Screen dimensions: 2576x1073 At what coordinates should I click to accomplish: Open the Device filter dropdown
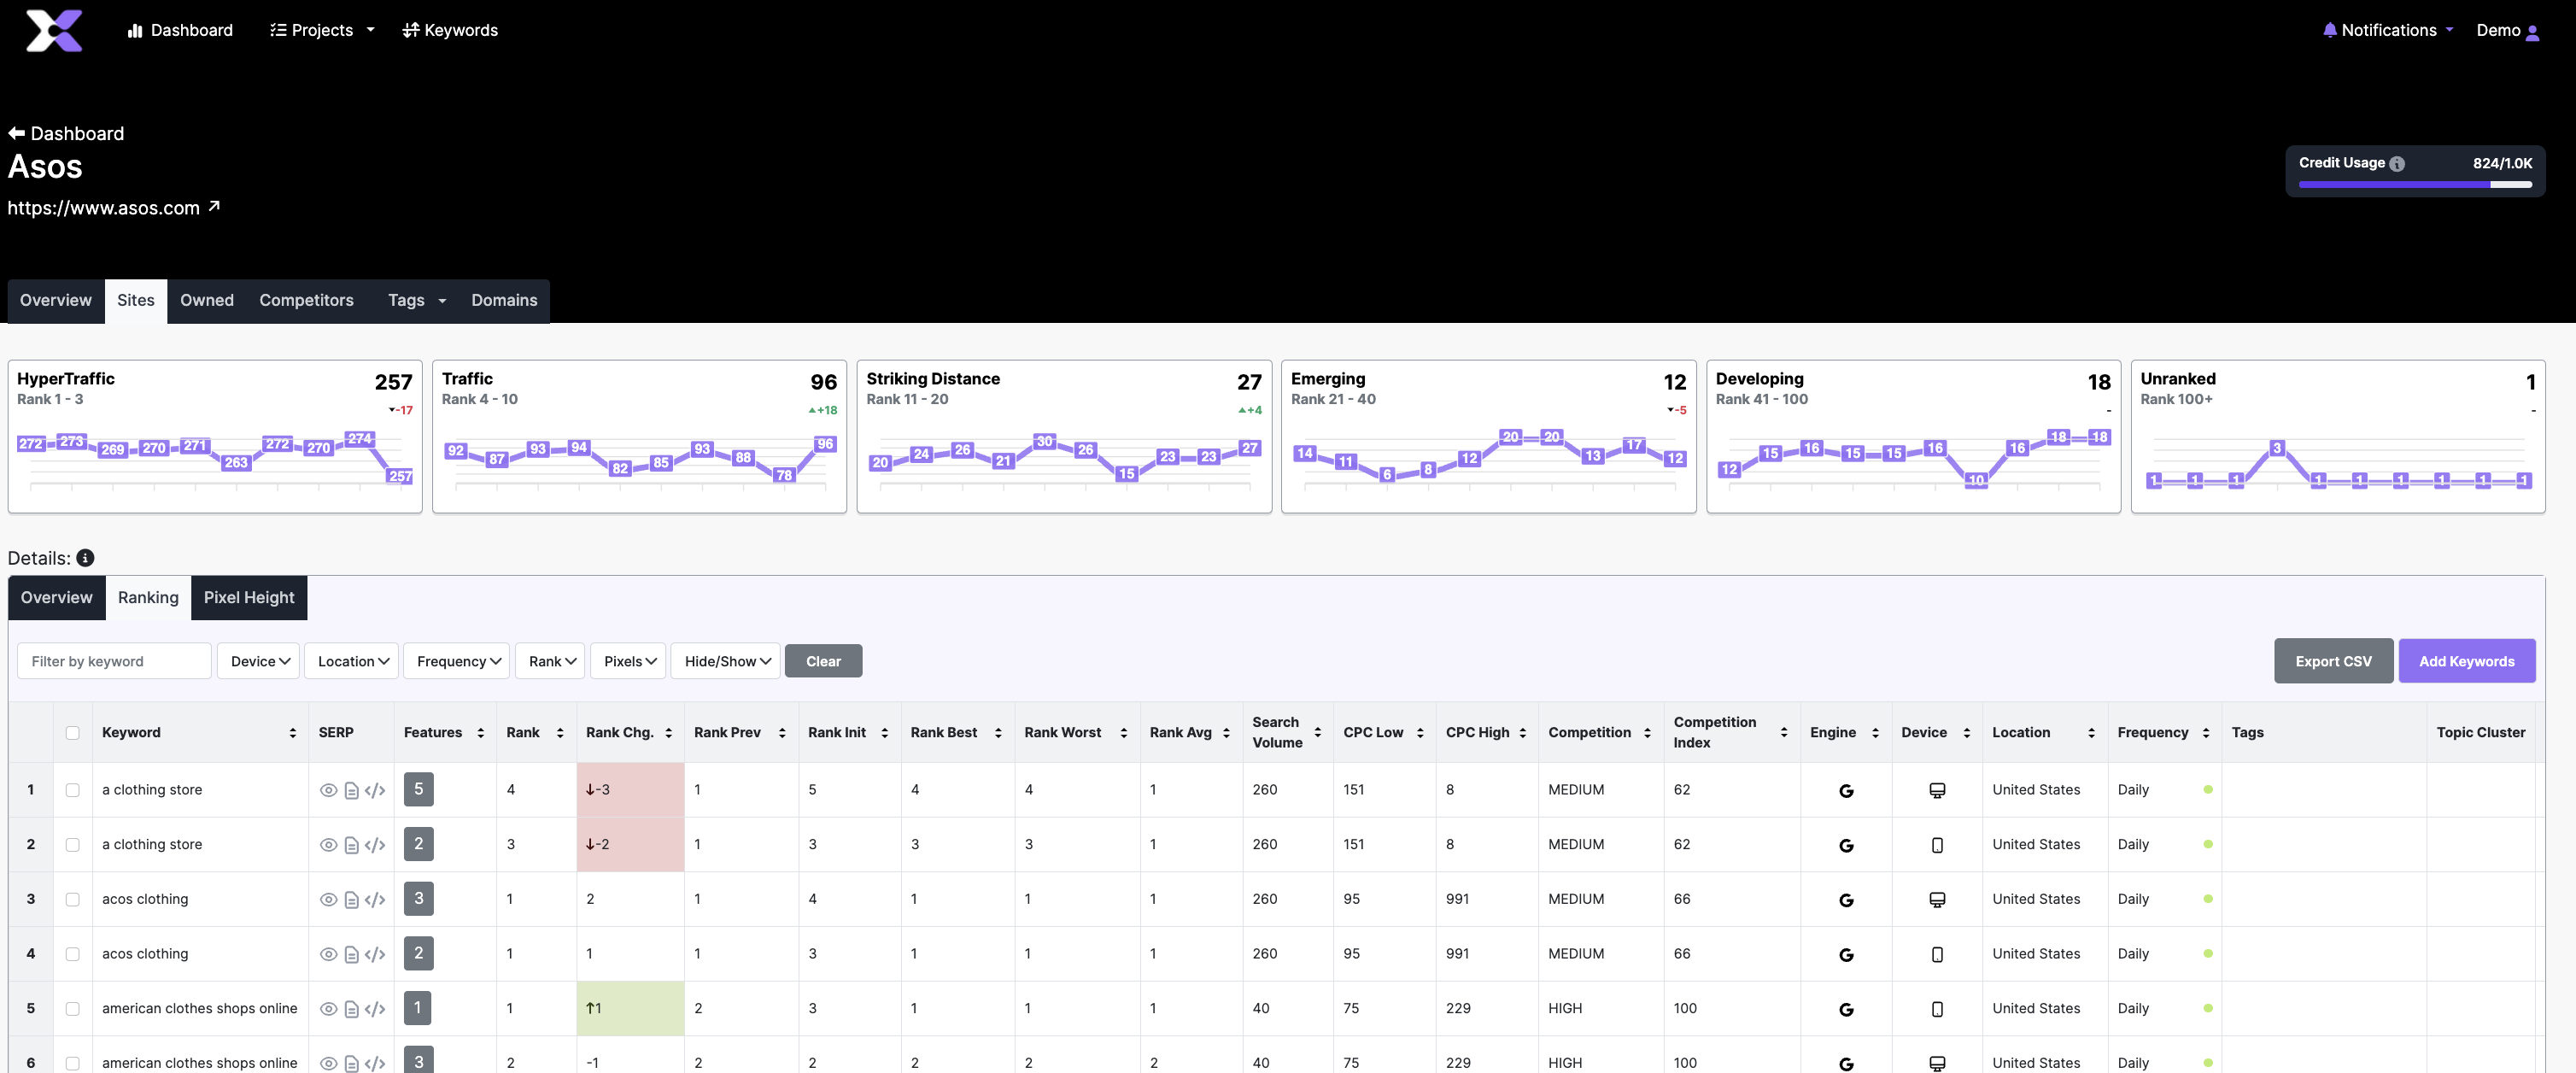click(x=259, y=661)
